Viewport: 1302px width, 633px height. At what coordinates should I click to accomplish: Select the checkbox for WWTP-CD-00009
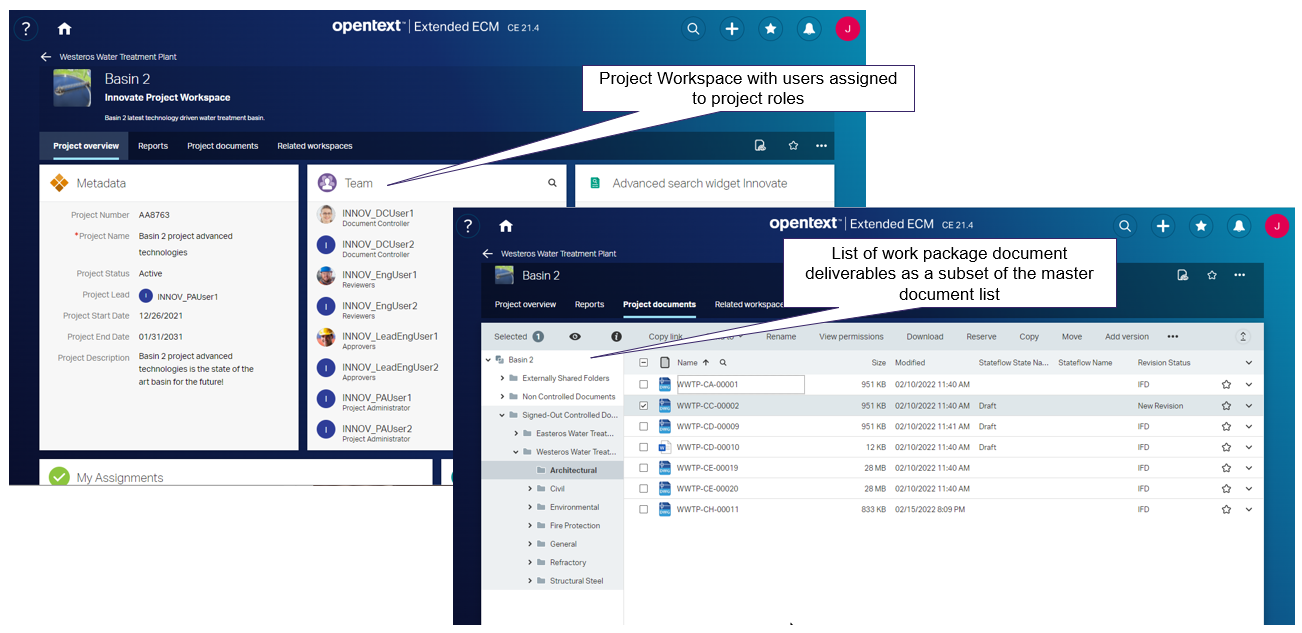coord(644,427)
